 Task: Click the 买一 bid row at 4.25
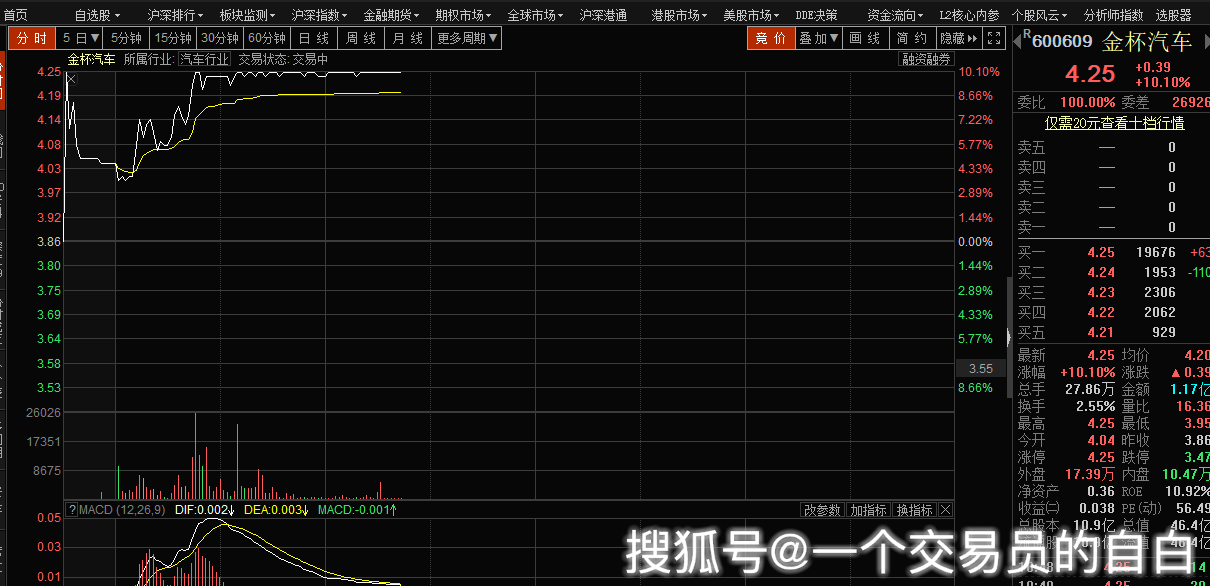(x=1112, y=252)
